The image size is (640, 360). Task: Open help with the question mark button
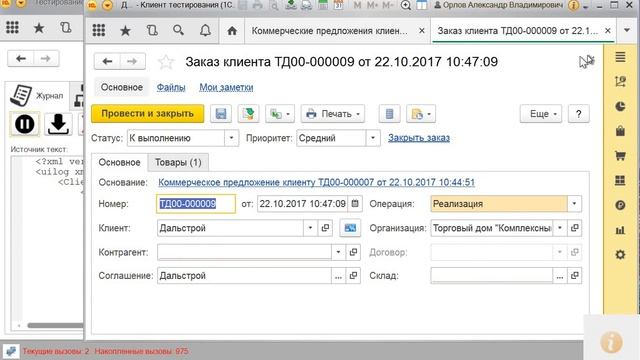point(578,113)
